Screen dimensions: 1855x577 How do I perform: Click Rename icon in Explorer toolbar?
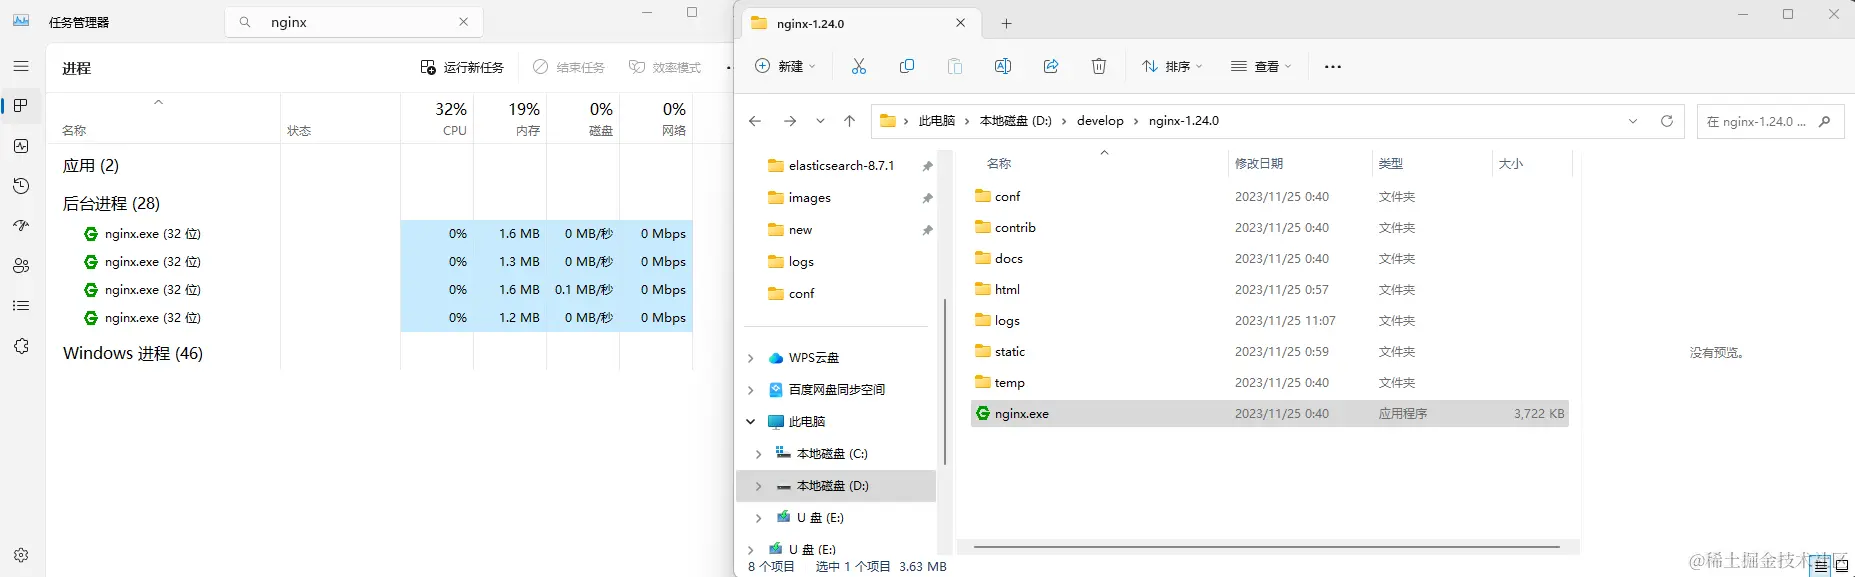coord(1003,67)
